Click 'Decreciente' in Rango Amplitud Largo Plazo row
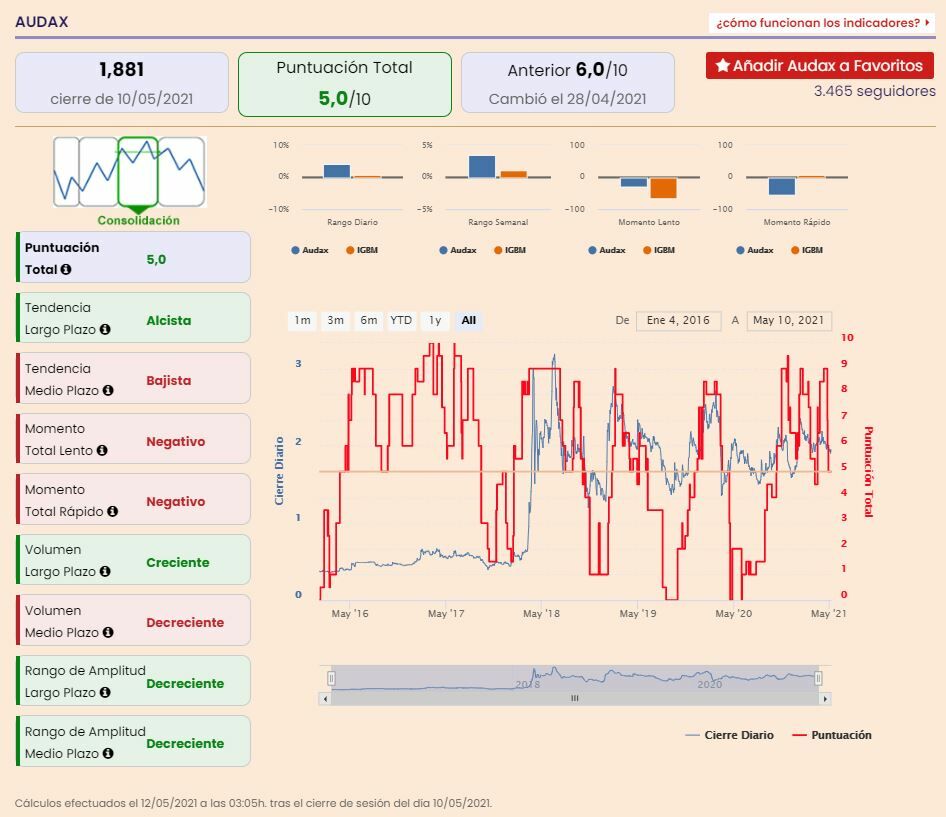 click(185, 684)
